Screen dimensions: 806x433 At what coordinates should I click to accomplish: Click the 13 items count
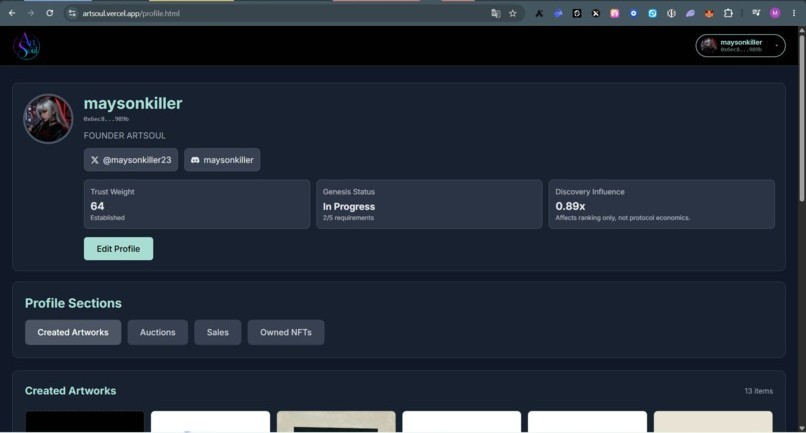click(x=758, y=391)
